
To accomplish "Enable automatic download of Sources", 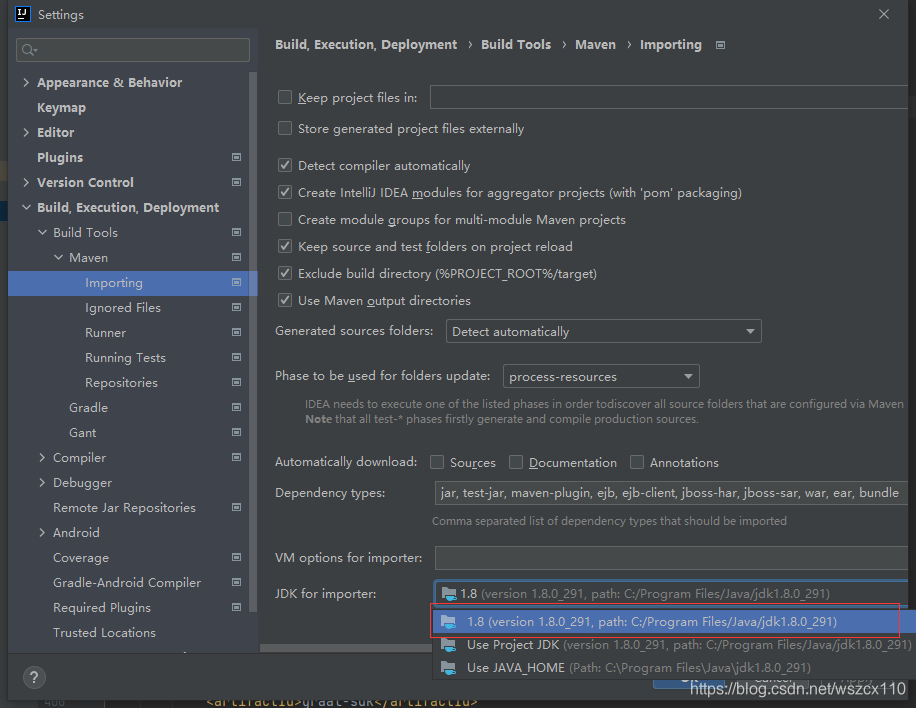I will coord(437,462).
